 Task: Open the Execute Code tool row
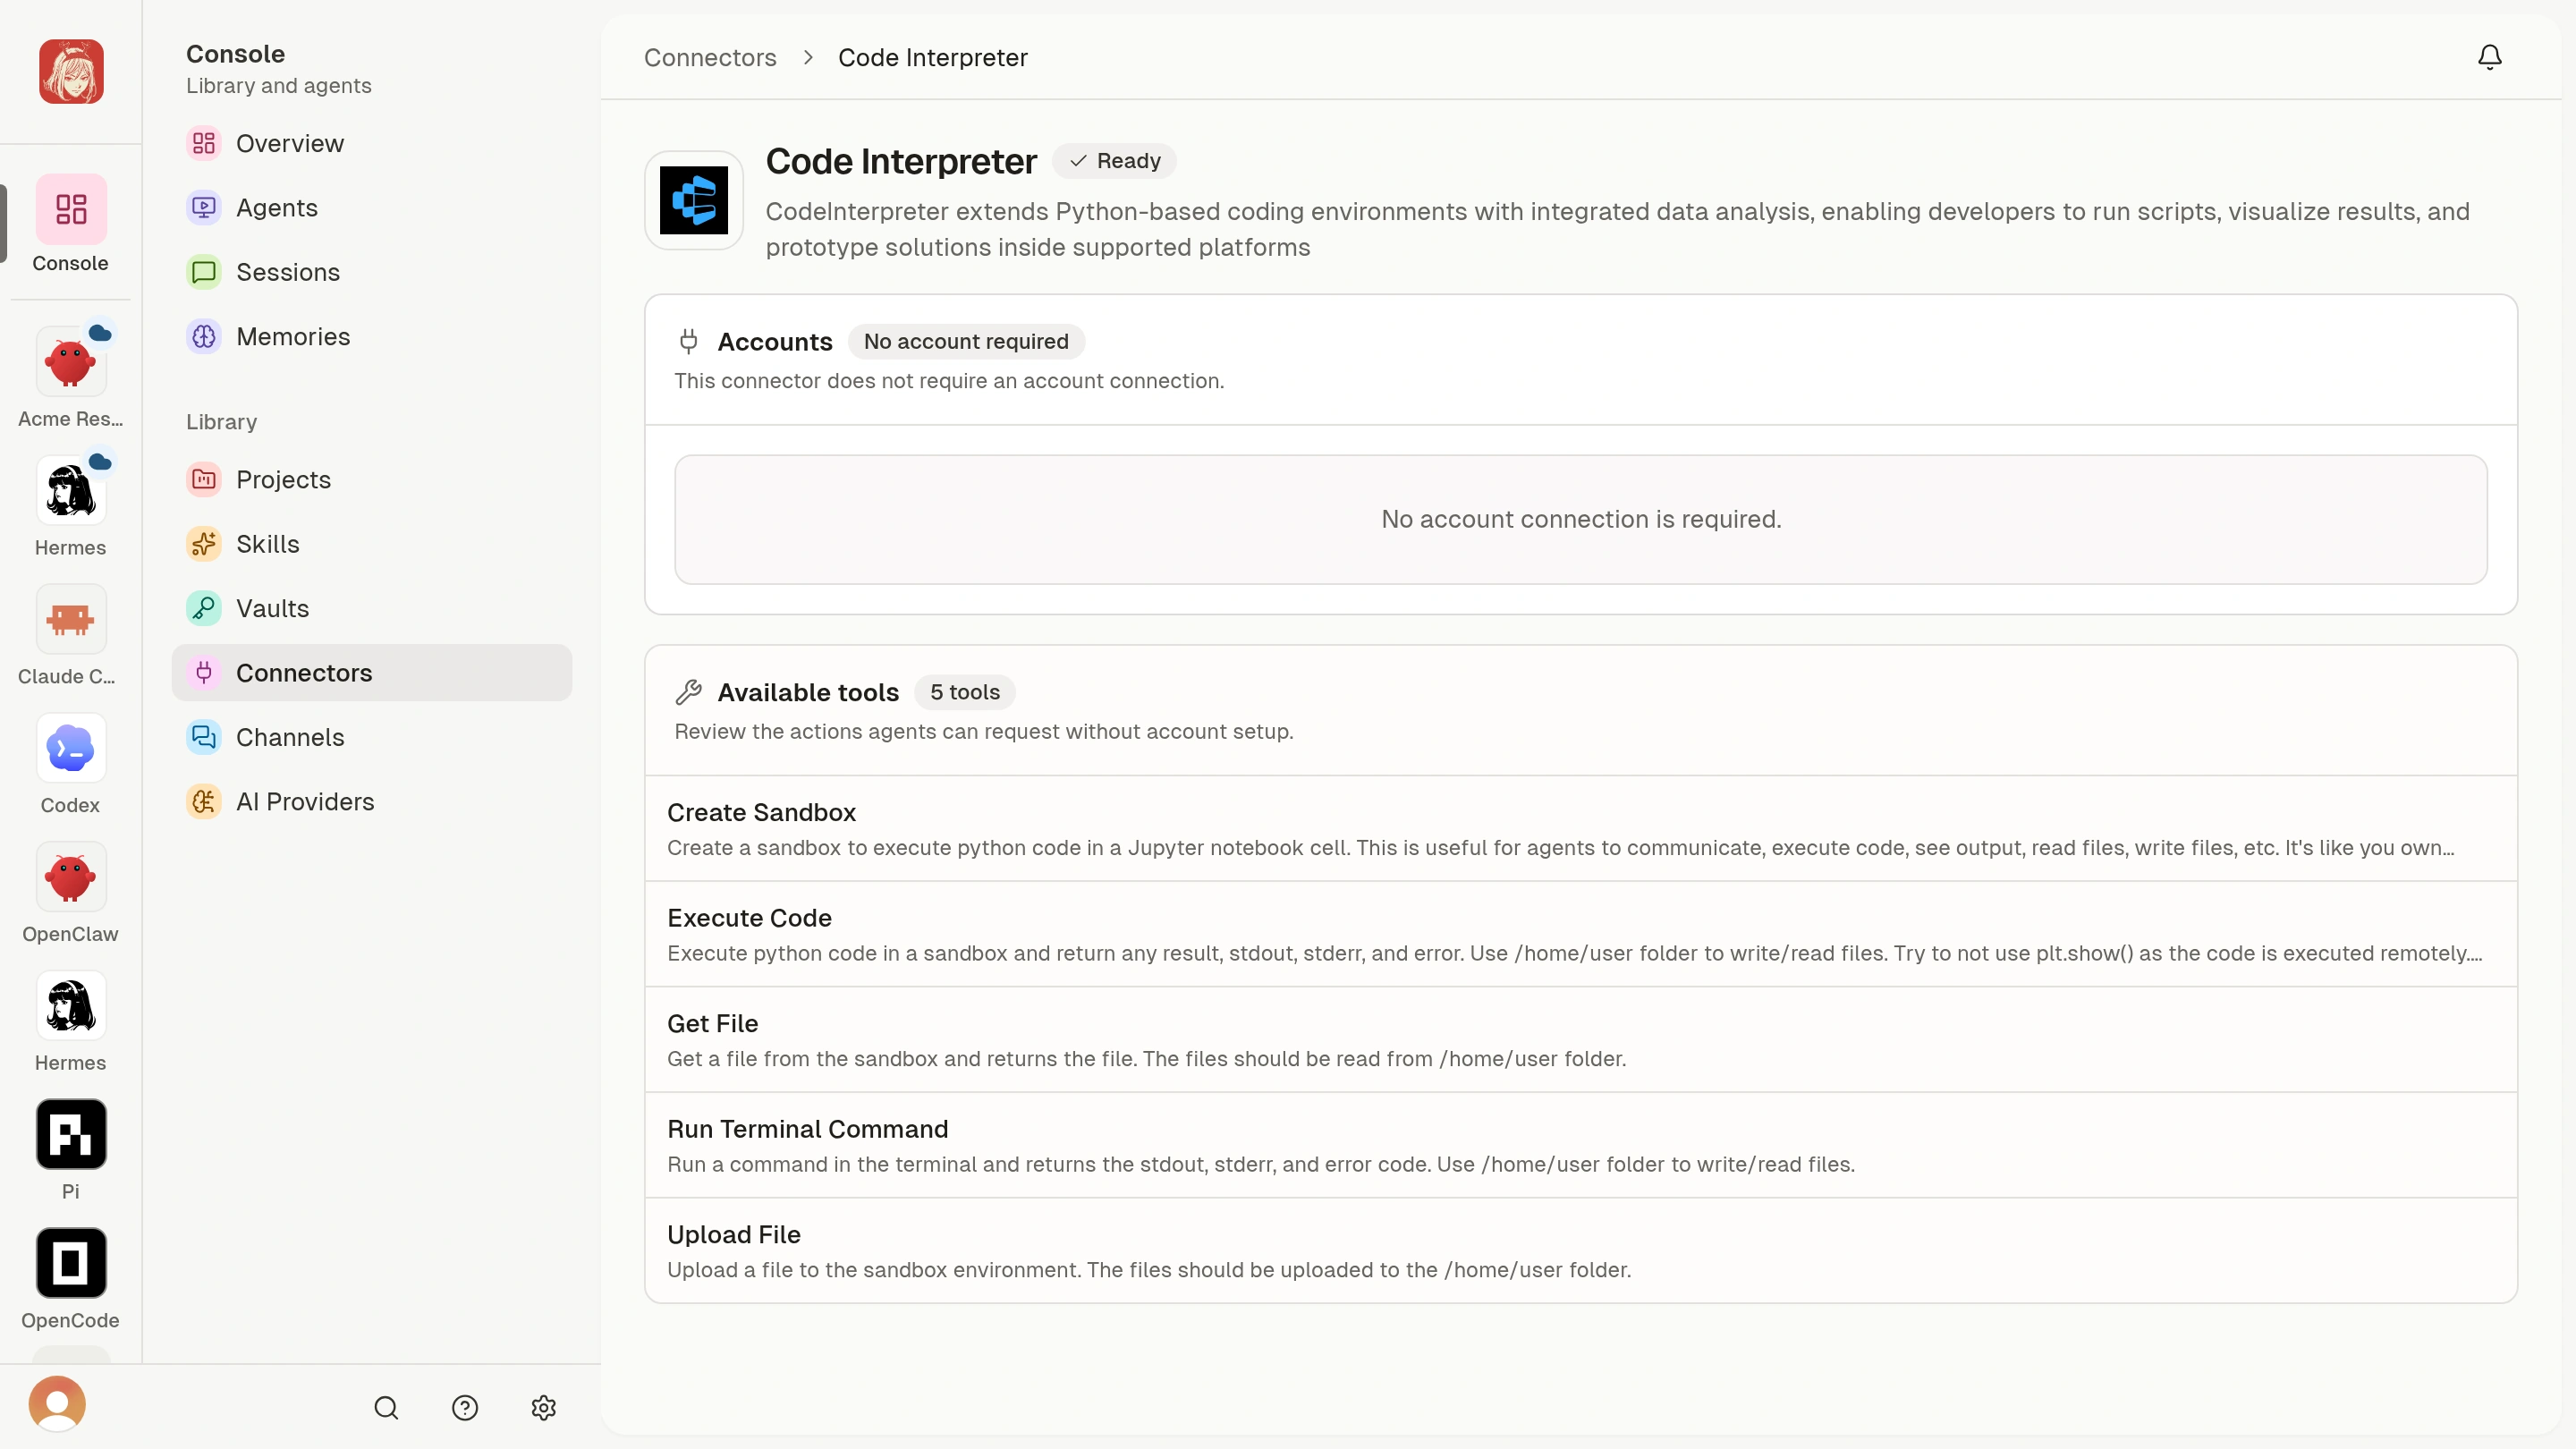(1581, 934)
